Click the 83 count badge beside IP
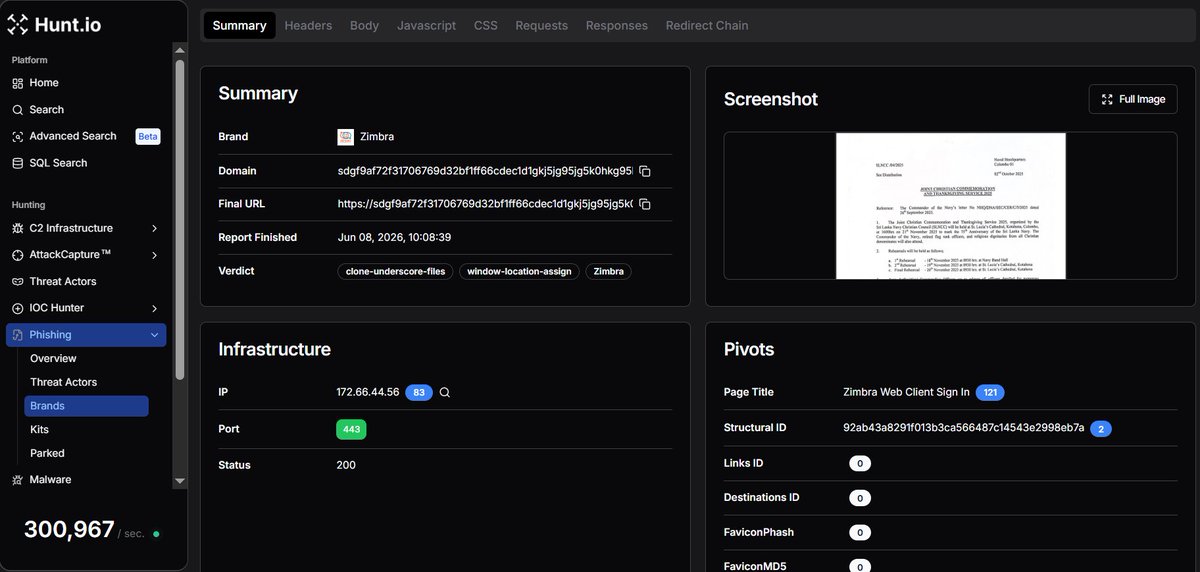 click(x=419, y=392)
